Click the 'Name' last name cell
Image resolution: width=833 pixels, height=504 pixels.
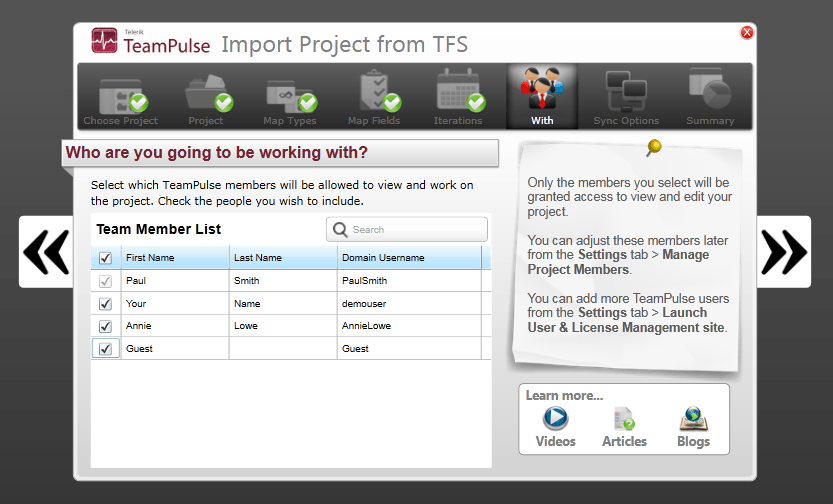coord(283,303)
